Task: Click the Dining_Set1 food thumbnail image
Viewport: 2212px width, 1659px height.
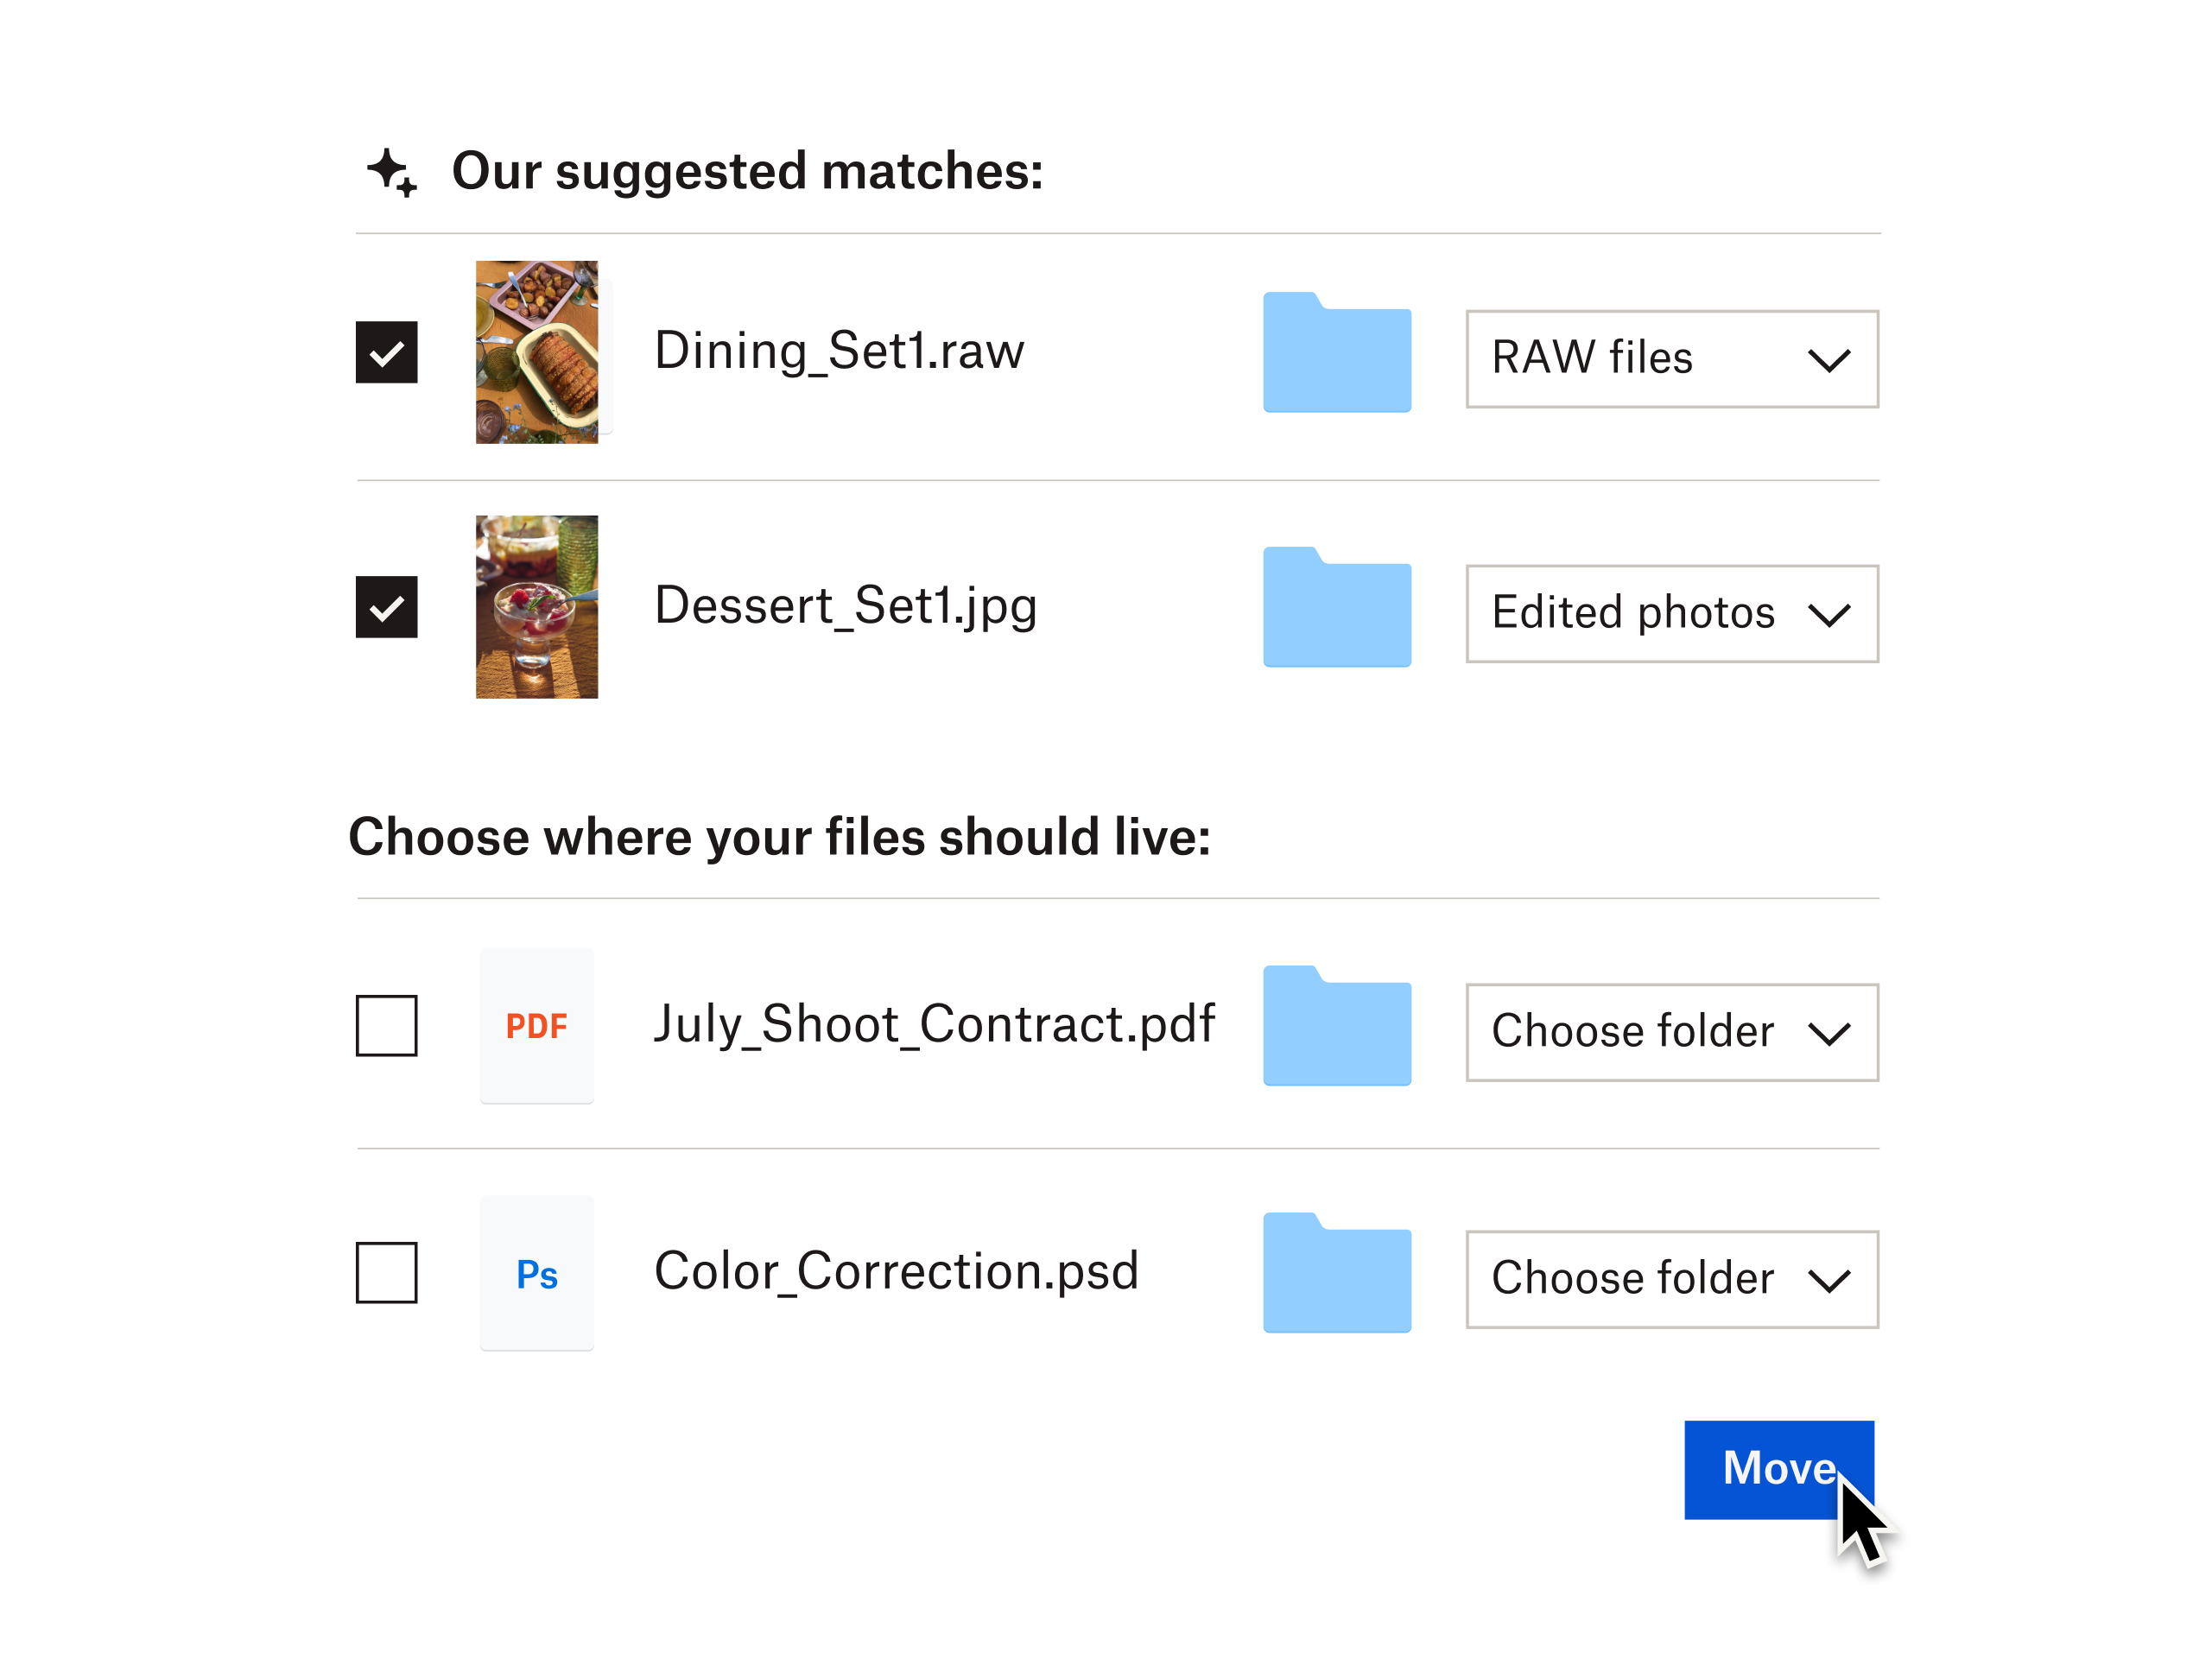Action: click(541, 349)
